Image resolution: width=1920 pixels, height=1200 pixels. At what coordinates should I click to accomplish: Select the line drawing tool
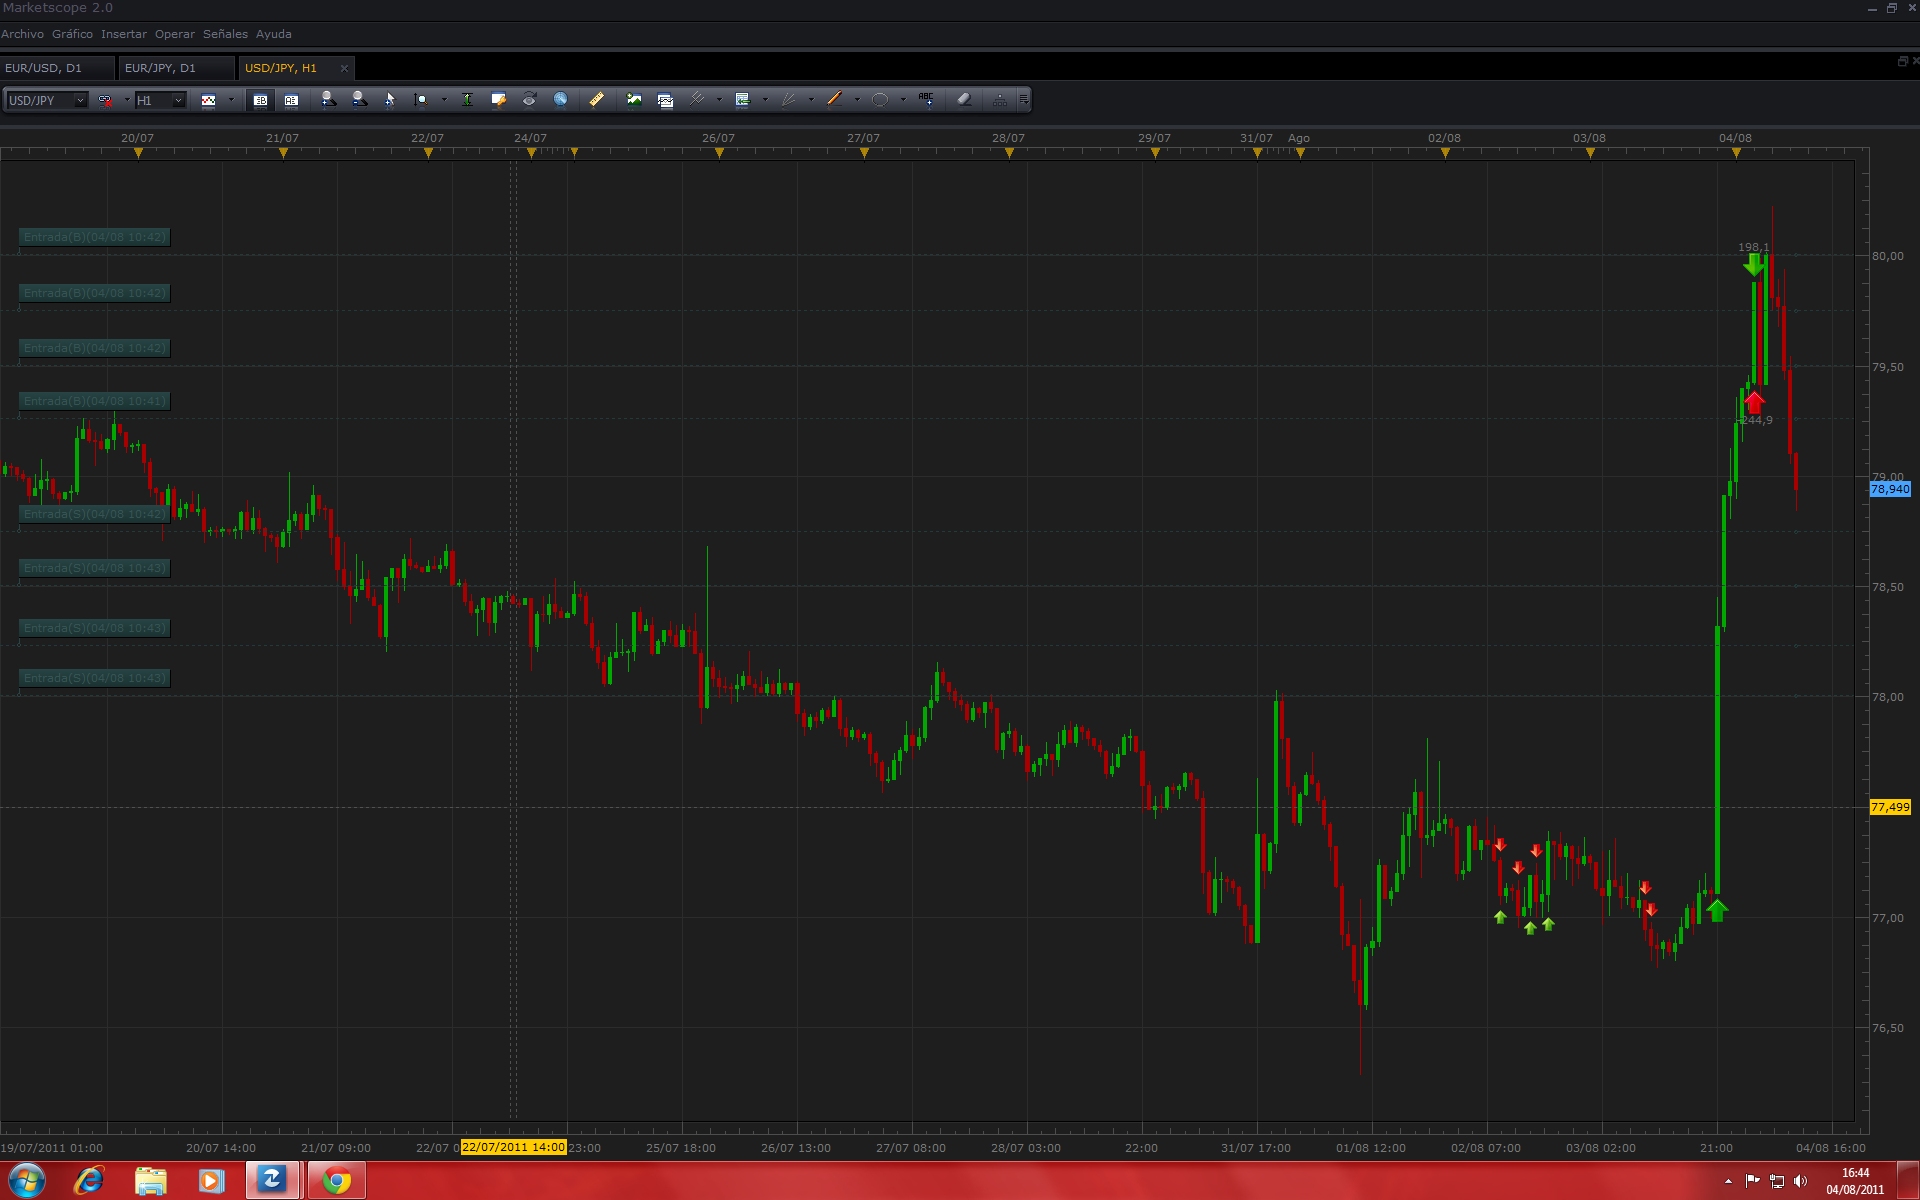click(834, 99)
